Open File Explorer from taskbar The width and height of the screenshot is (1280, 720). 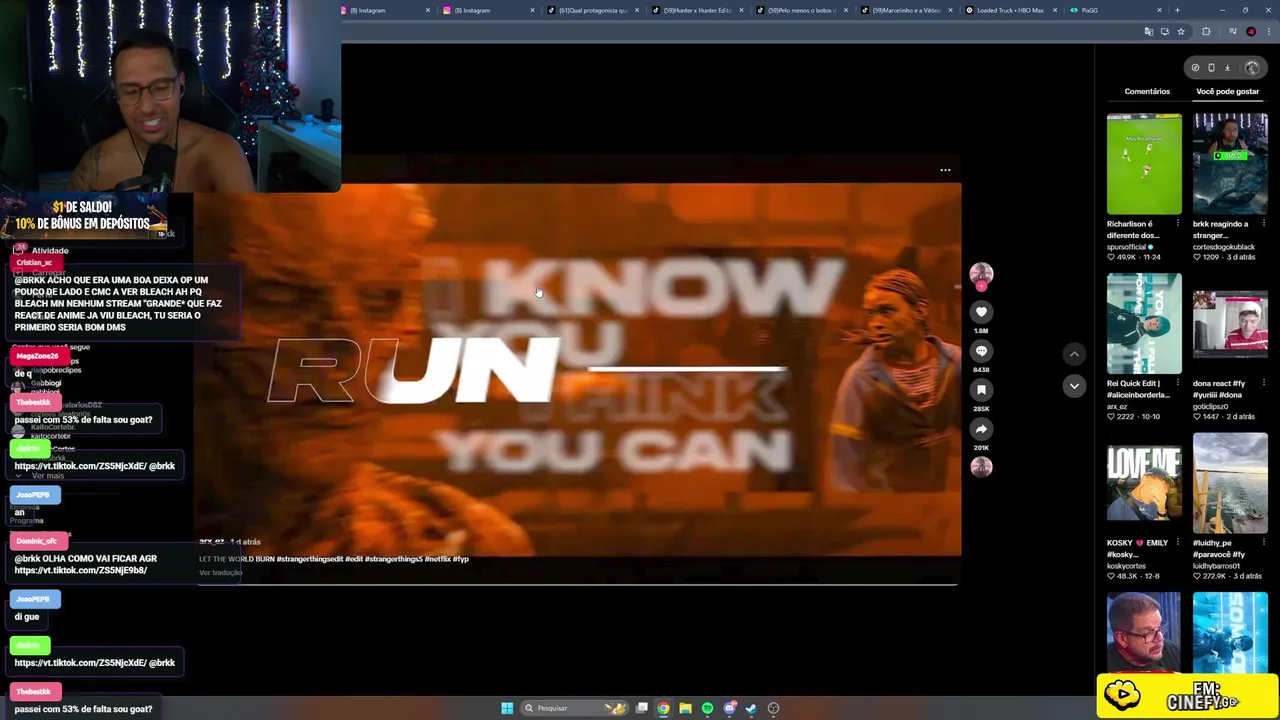[685, 708]
